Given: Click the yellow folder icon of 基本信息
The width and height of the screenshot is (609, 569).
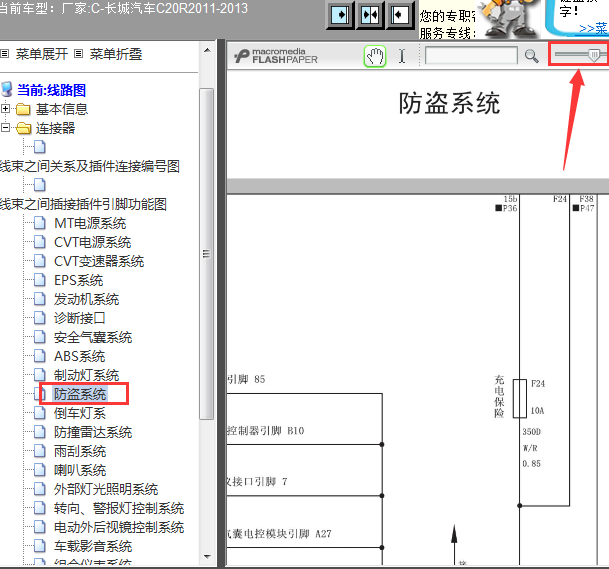Looking at the screenshot, I should tap(23, 110).
